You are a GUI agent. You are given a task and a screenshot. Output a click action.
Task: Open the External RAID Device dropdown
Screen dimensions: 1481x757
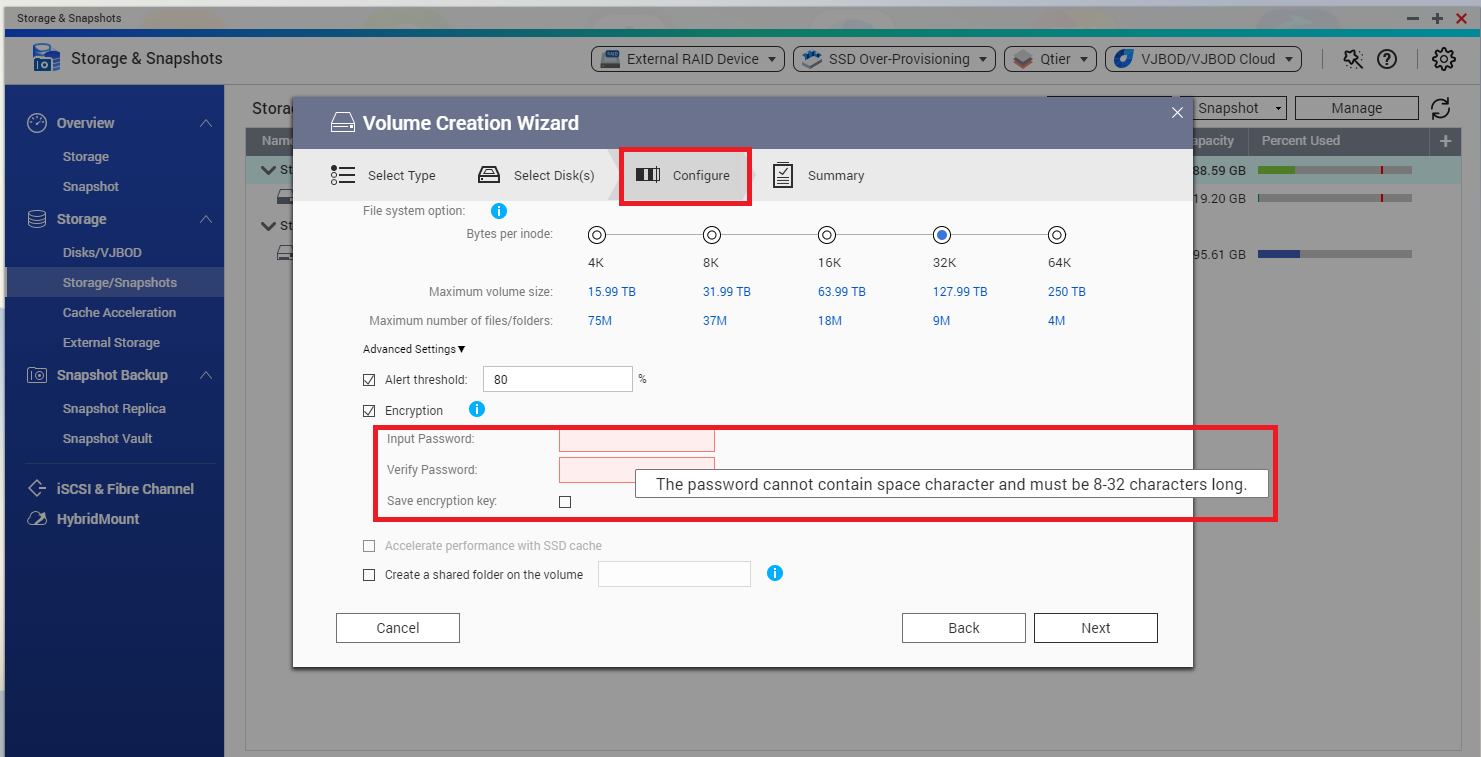tap(688, 59)
